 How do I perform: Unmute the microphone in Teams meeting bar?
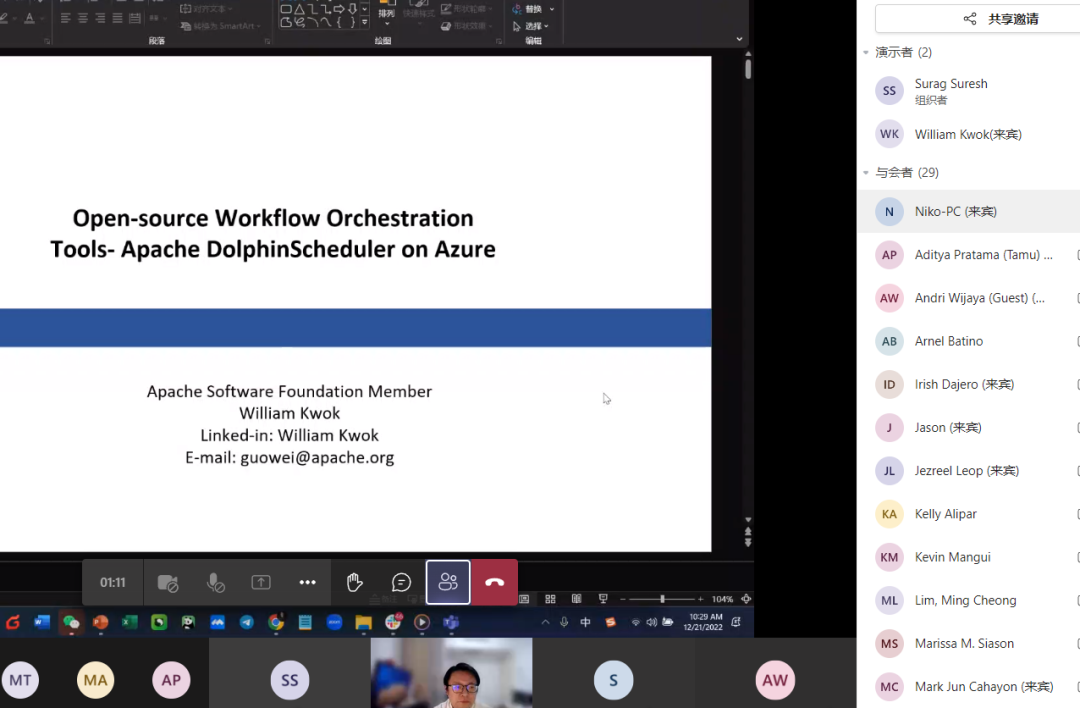pyautogui.click(x=215, y=583)
